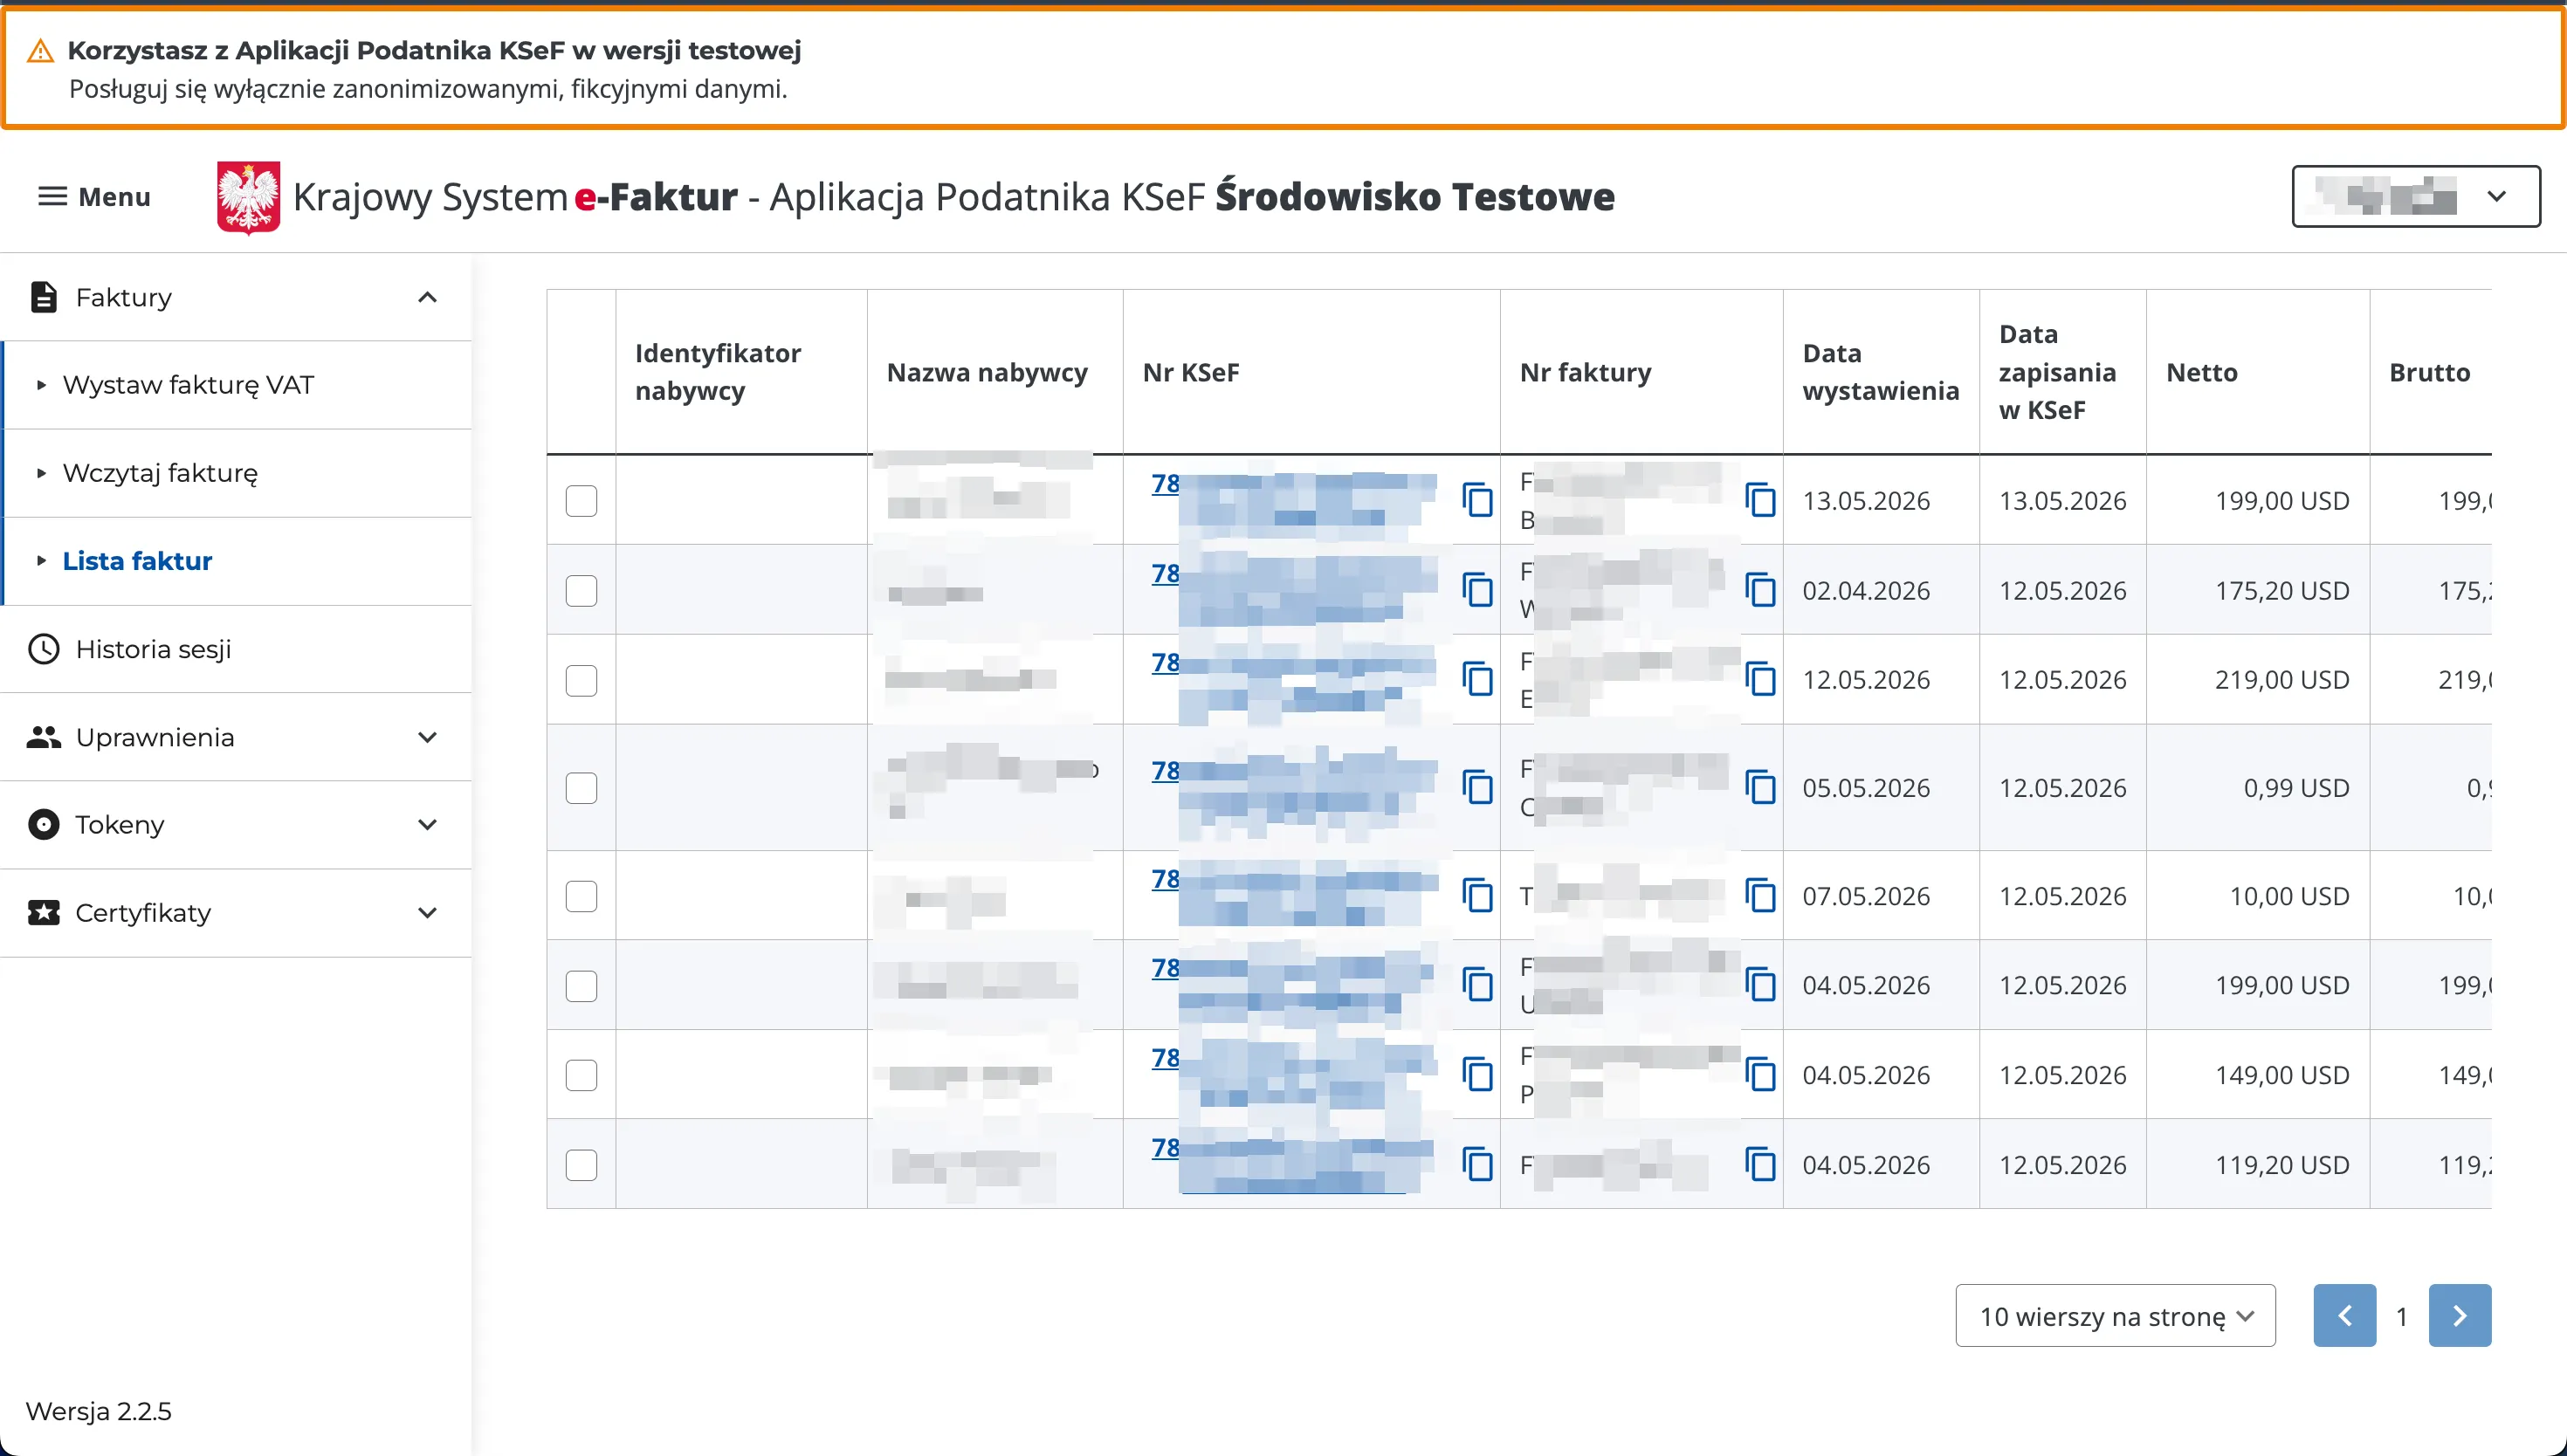Copy invoice number in the 0,99 USD row
The image size is (2567, 1456).
point(1760,787)
